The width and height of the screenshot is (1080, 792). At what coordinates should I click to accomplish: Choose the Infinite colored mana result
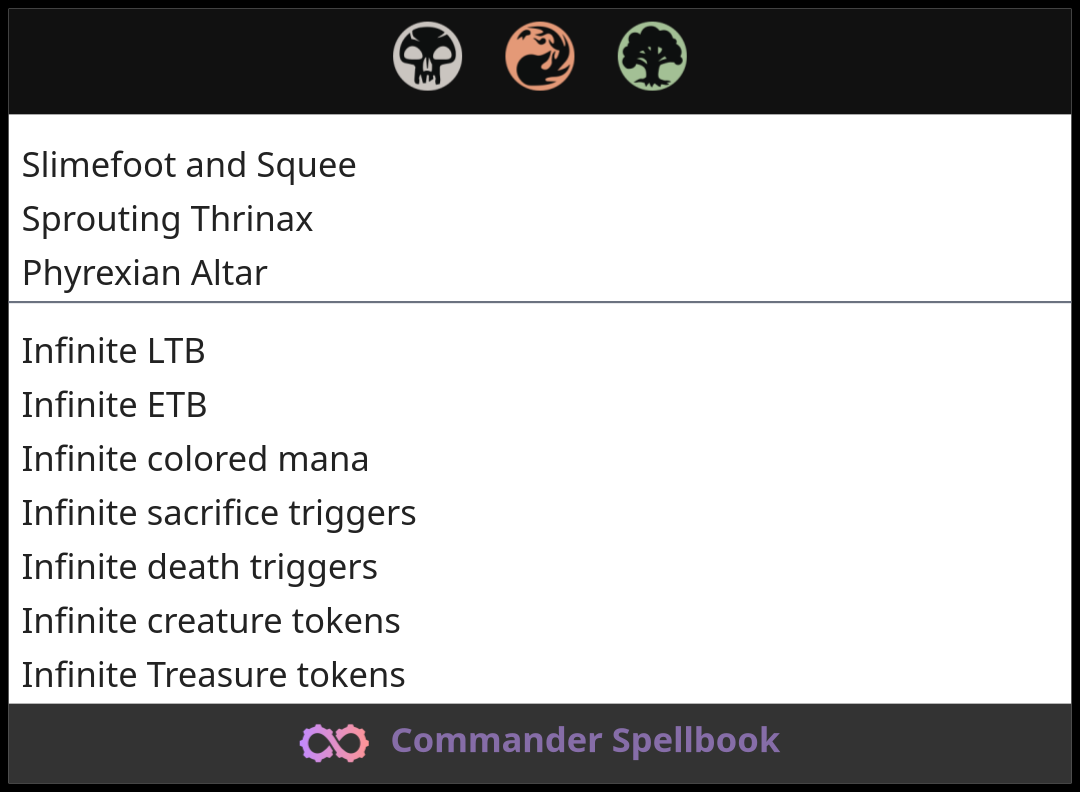[x=196, y=459]
